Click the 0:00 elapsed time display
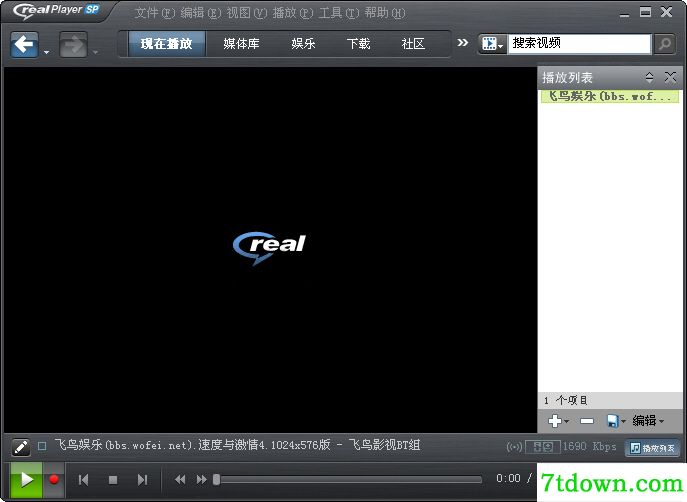This screenshot has width=687, height=502. [508, 478]
